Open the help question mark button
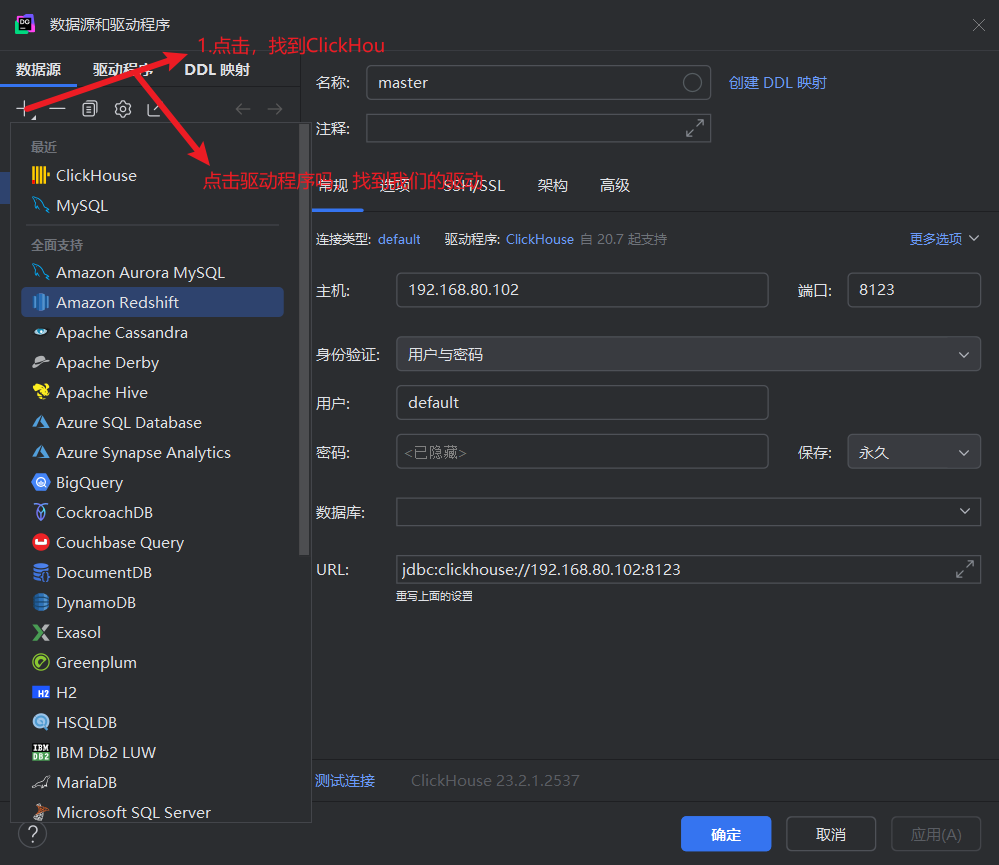The height and width of the screenshot is (865, 999). click(32, 833)
